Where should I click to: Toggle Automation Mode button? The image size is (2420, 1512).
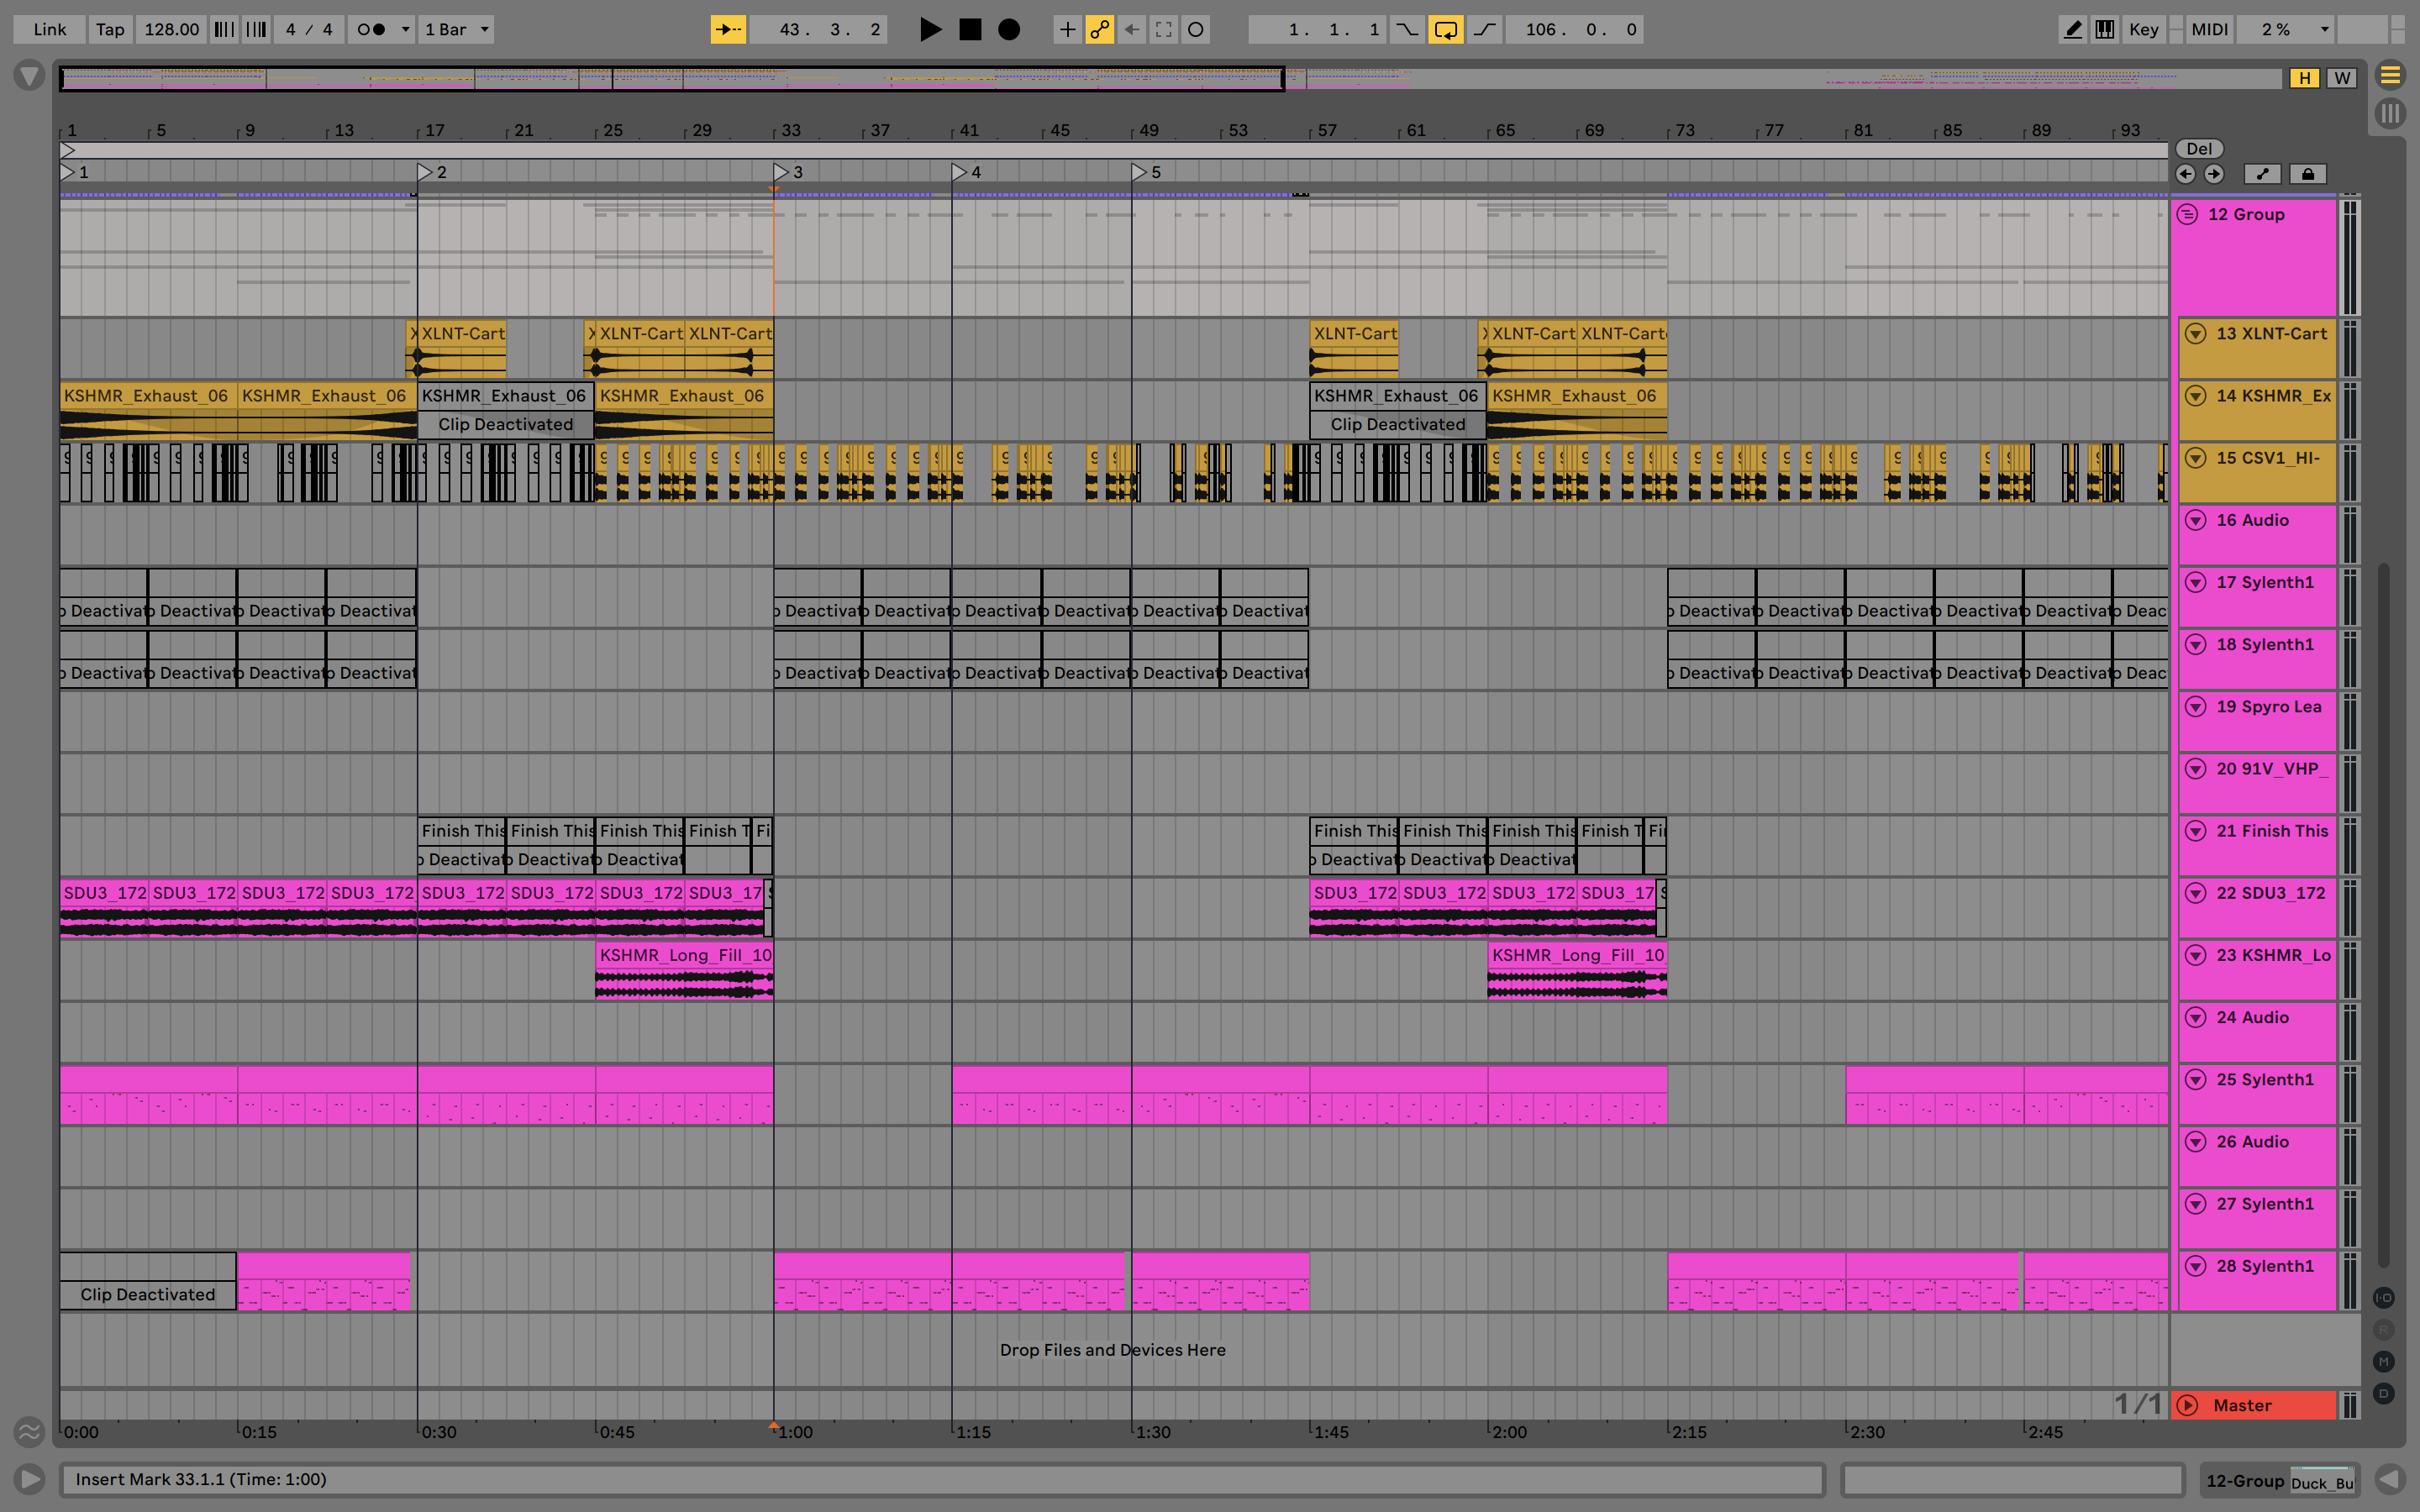[2262, 174]
